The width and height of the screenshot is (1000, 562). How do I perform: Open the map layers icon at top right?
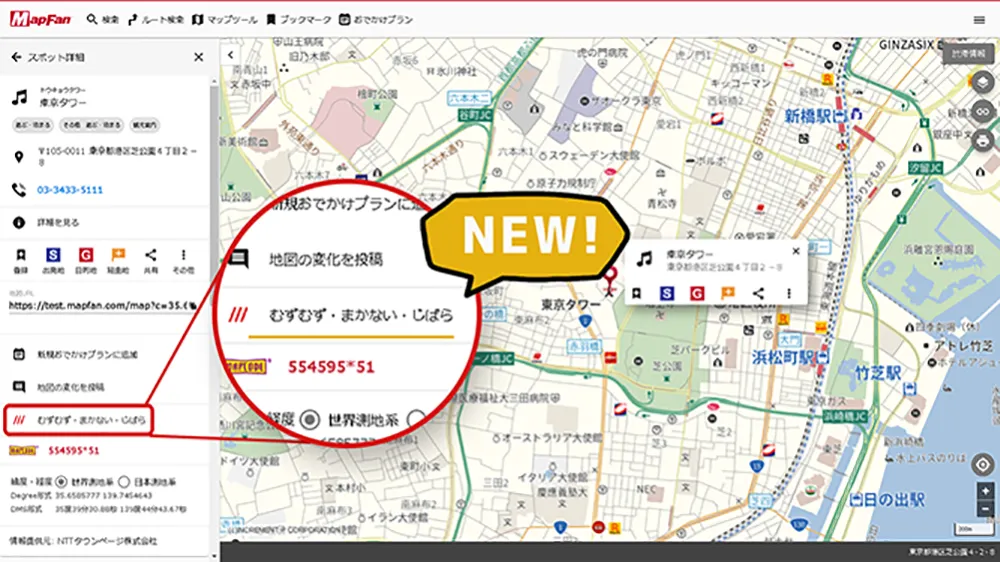click(982, 82)
